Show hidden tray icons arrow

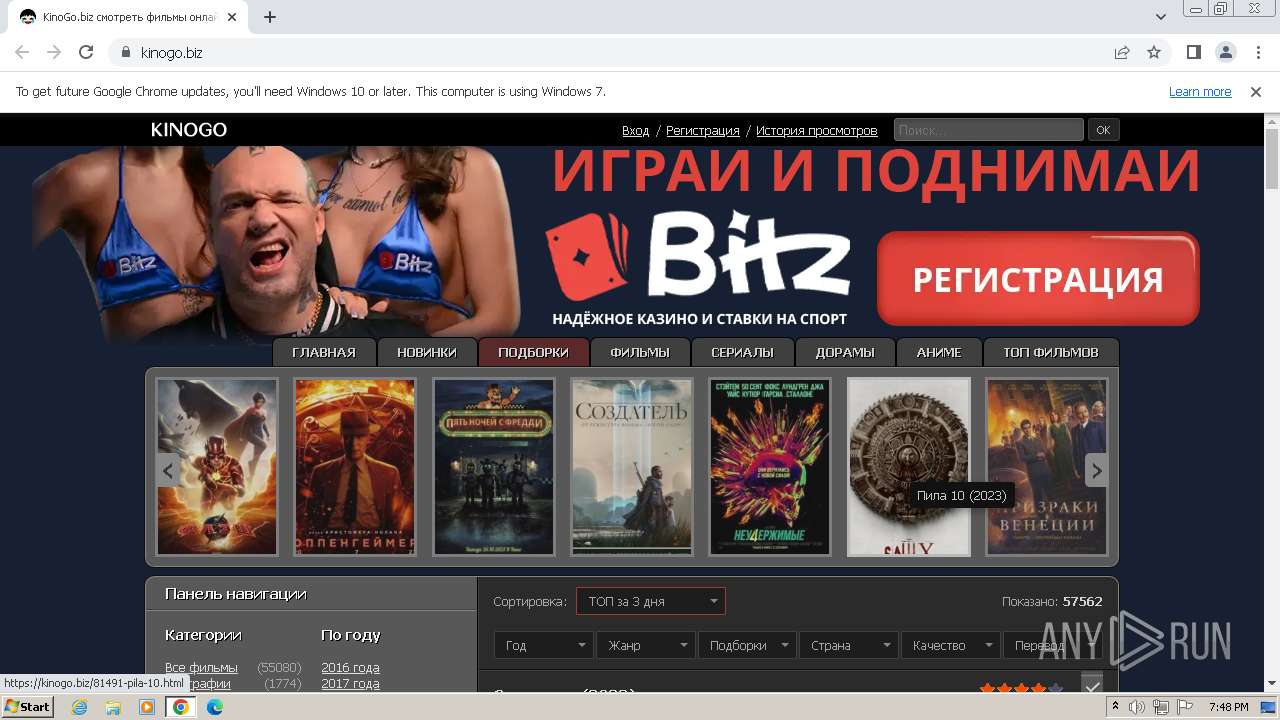1116,707
